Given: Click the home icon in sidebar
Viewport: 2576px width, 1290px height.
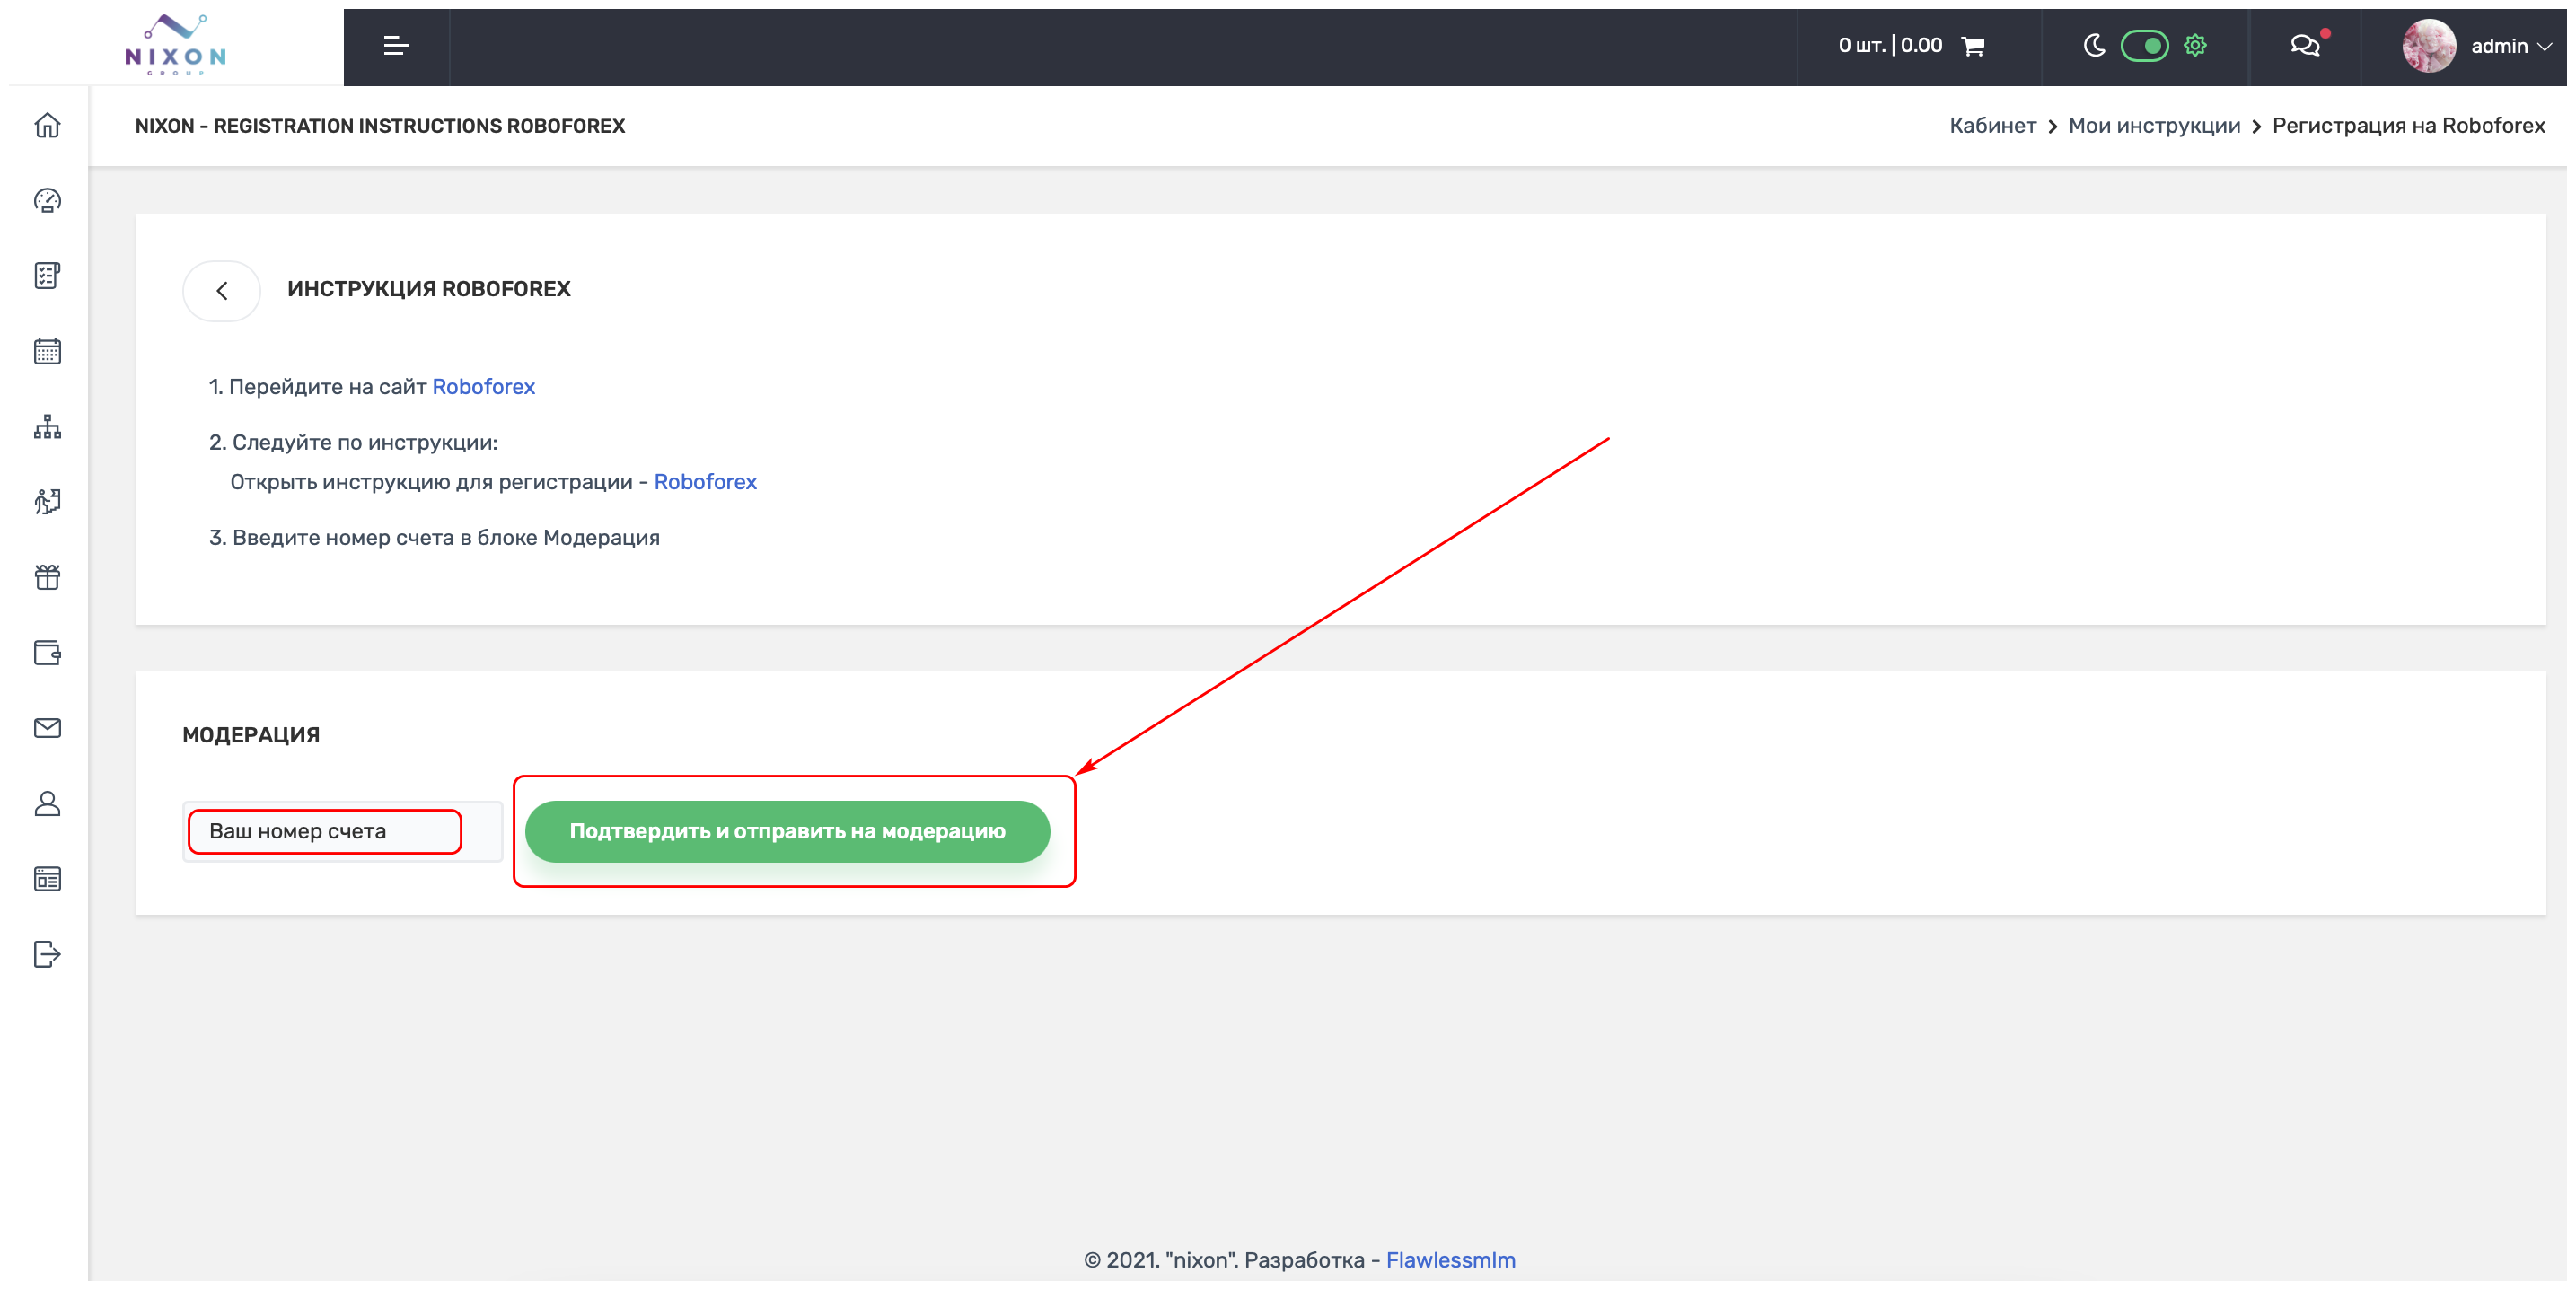Looking at the screenshot, I should coord(47,125).
